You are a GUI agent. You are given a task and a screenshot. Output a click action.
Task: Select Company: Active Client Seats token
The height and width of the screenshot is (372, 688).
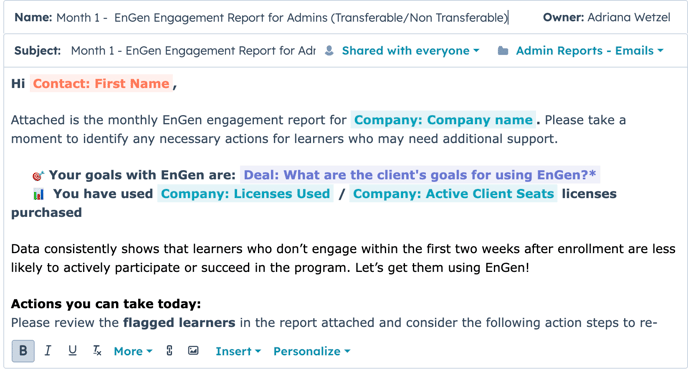[453, 193]
